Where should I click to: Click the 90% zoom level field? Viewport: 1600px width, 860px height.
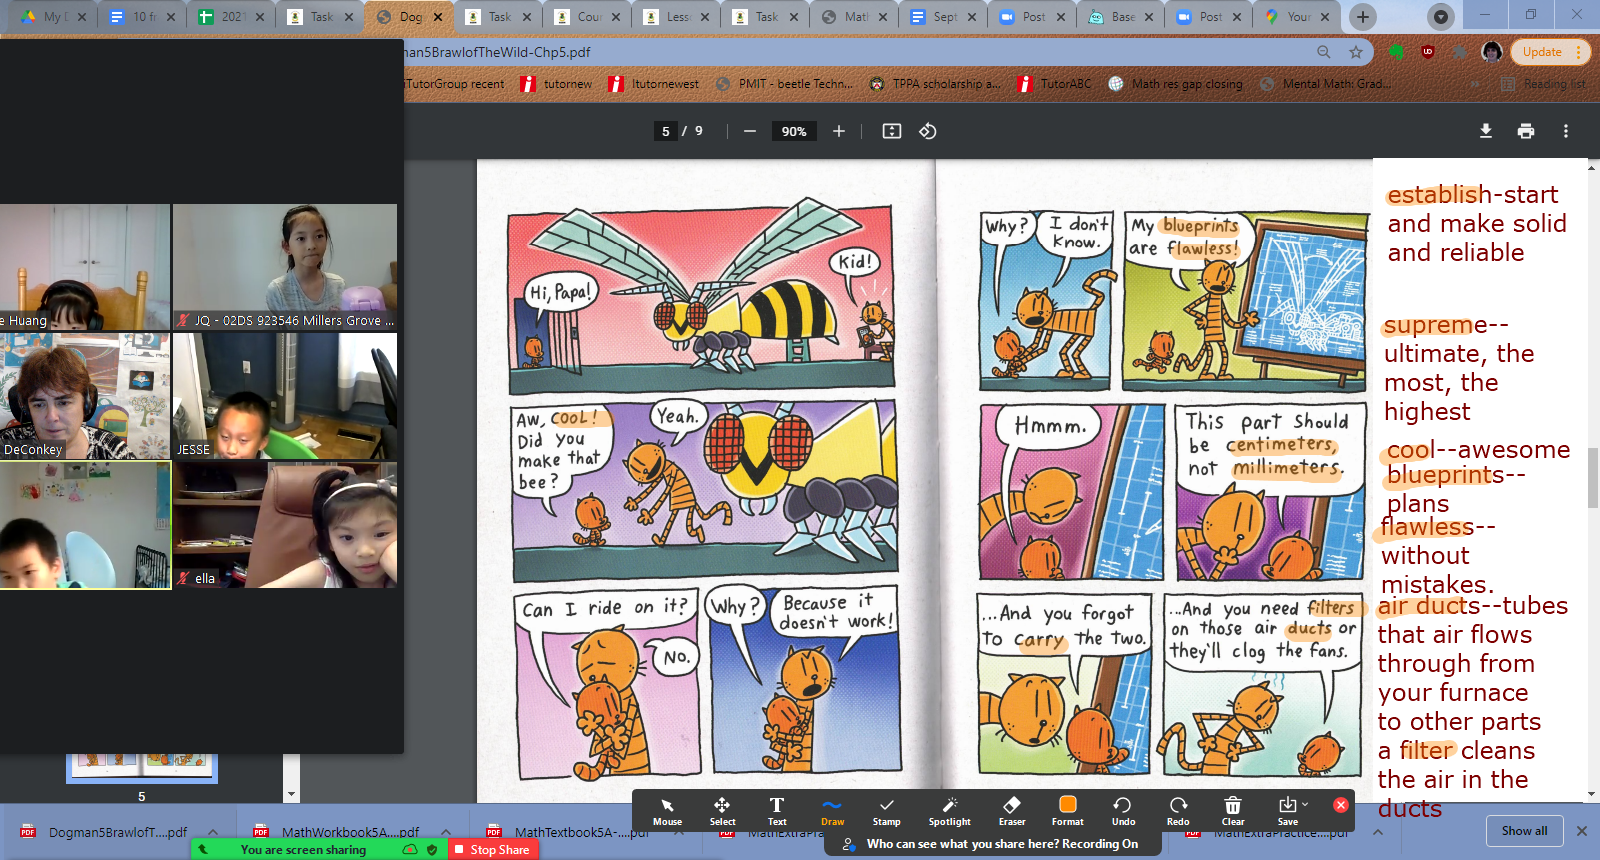(x=794, y=131)
